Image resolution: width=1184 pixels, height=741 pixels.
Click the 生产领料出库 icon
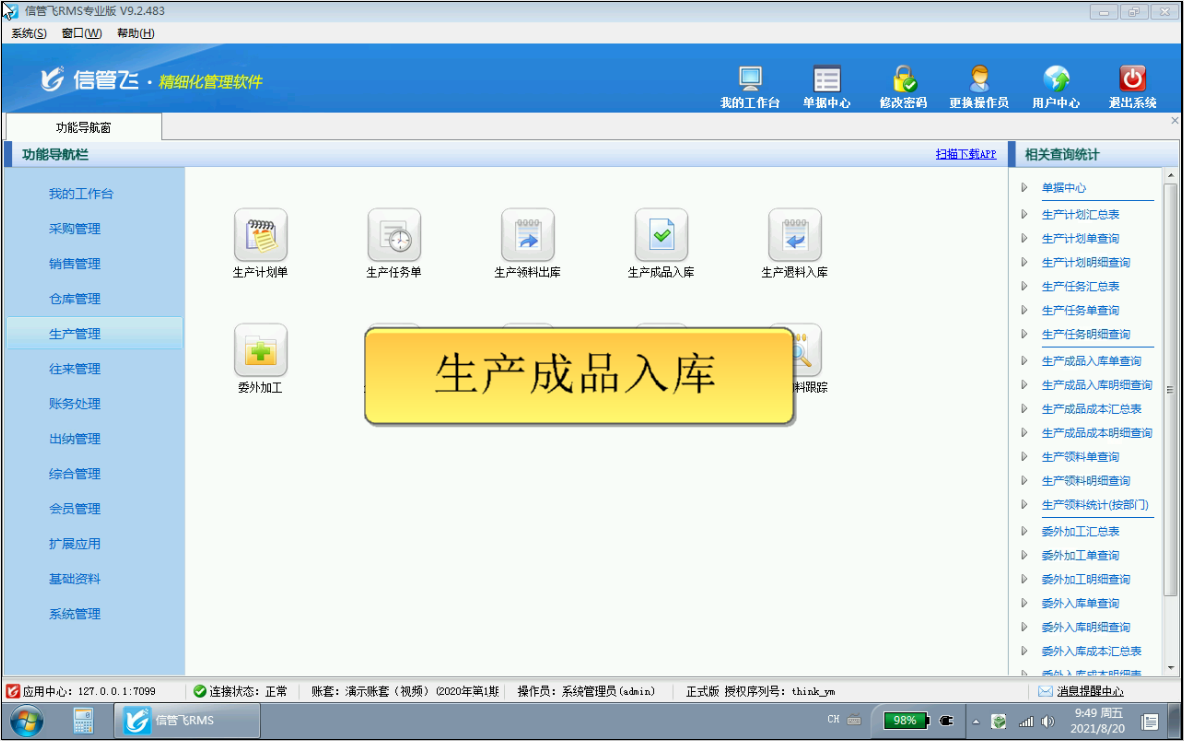click(x=527, y=235)
